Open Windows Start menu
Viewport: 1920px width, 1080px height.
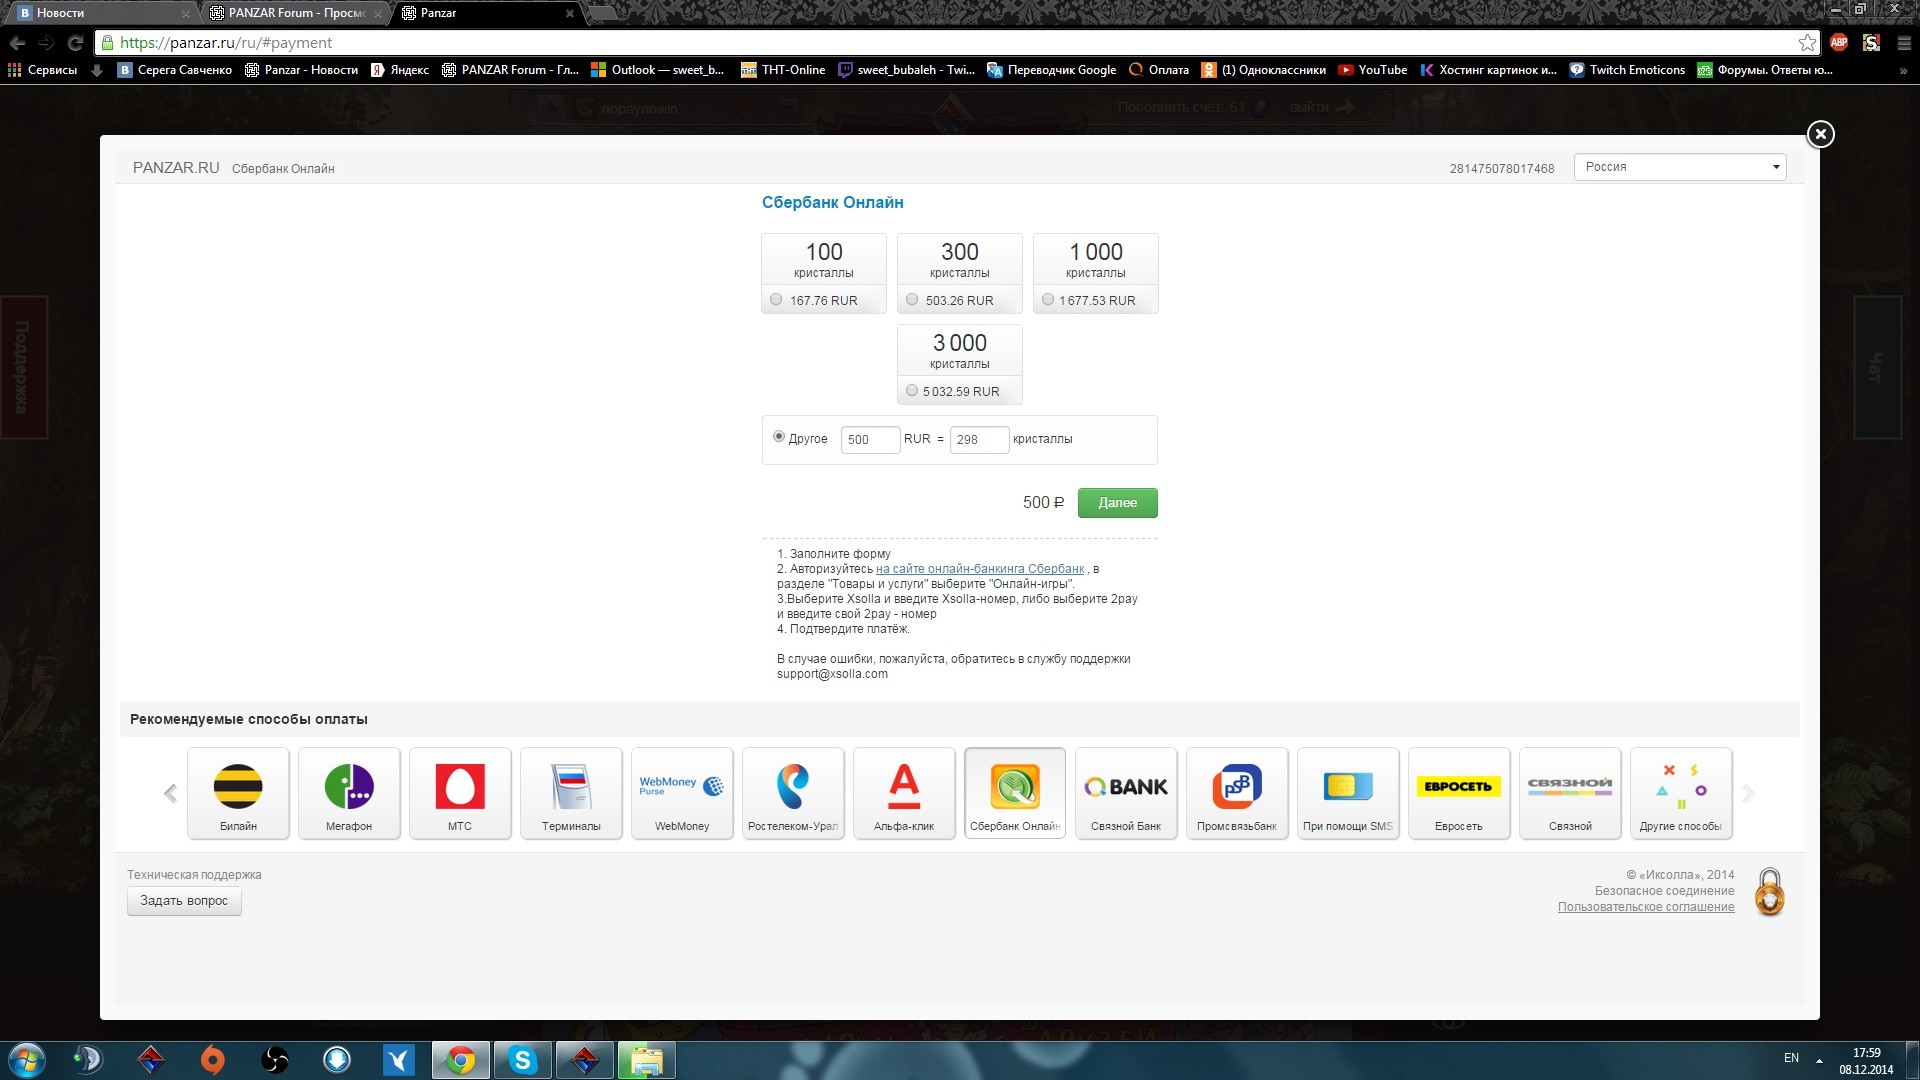click(27, 1060)
